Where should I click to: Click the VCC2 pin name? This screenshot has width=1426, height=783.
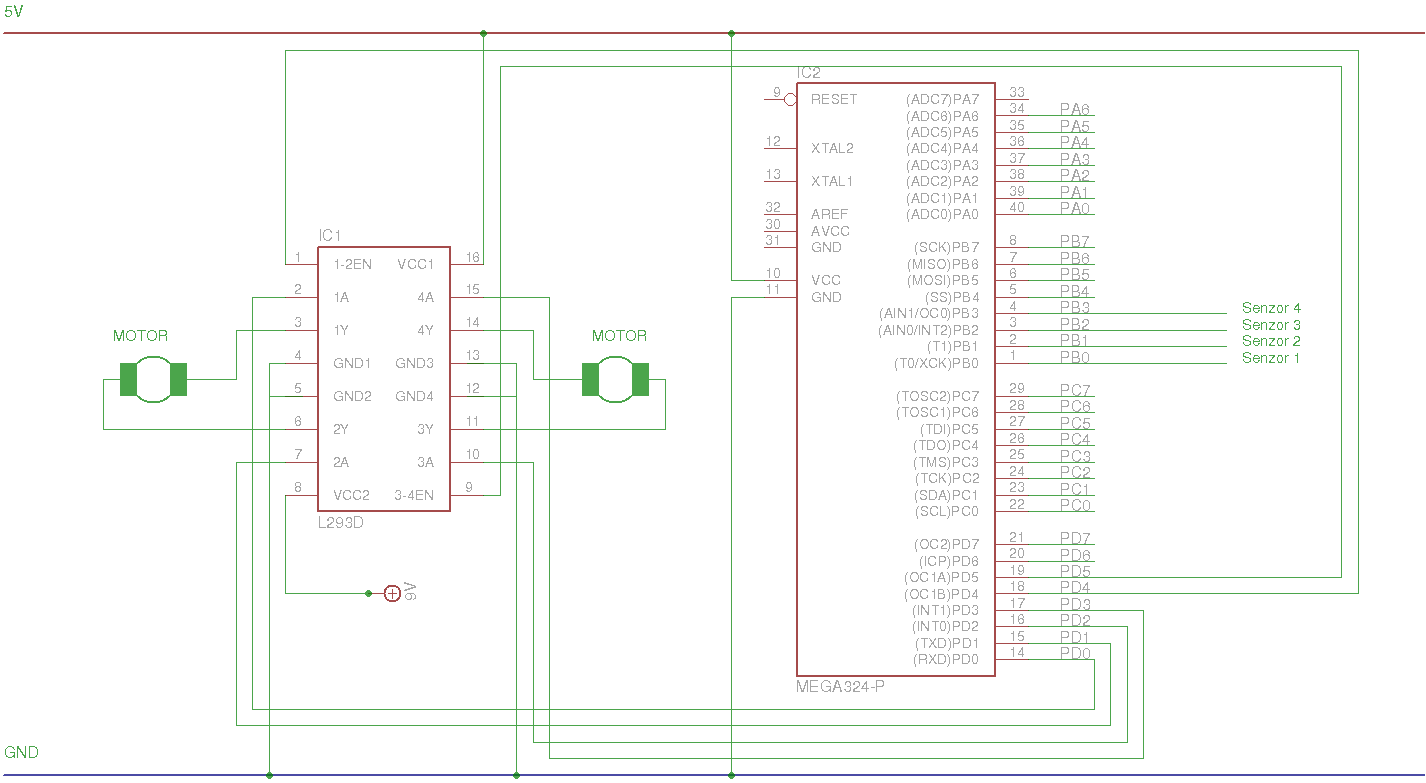coord(352,495)
